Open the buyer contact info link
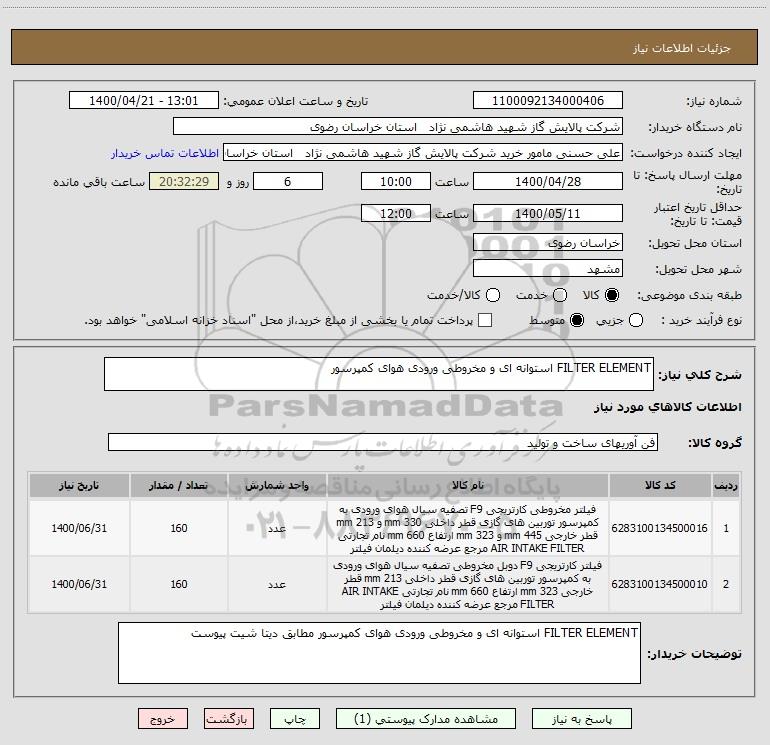The width and height of the screenshot is (770, 745). tap(165, 153)
